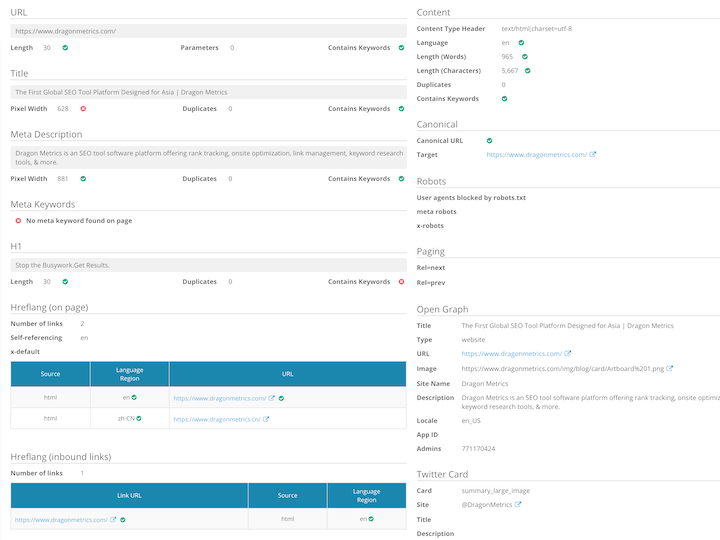Click the @DragonMetrics Twitter site link
This screenshot has height=540, width=720.
click(x=486, y=505)
